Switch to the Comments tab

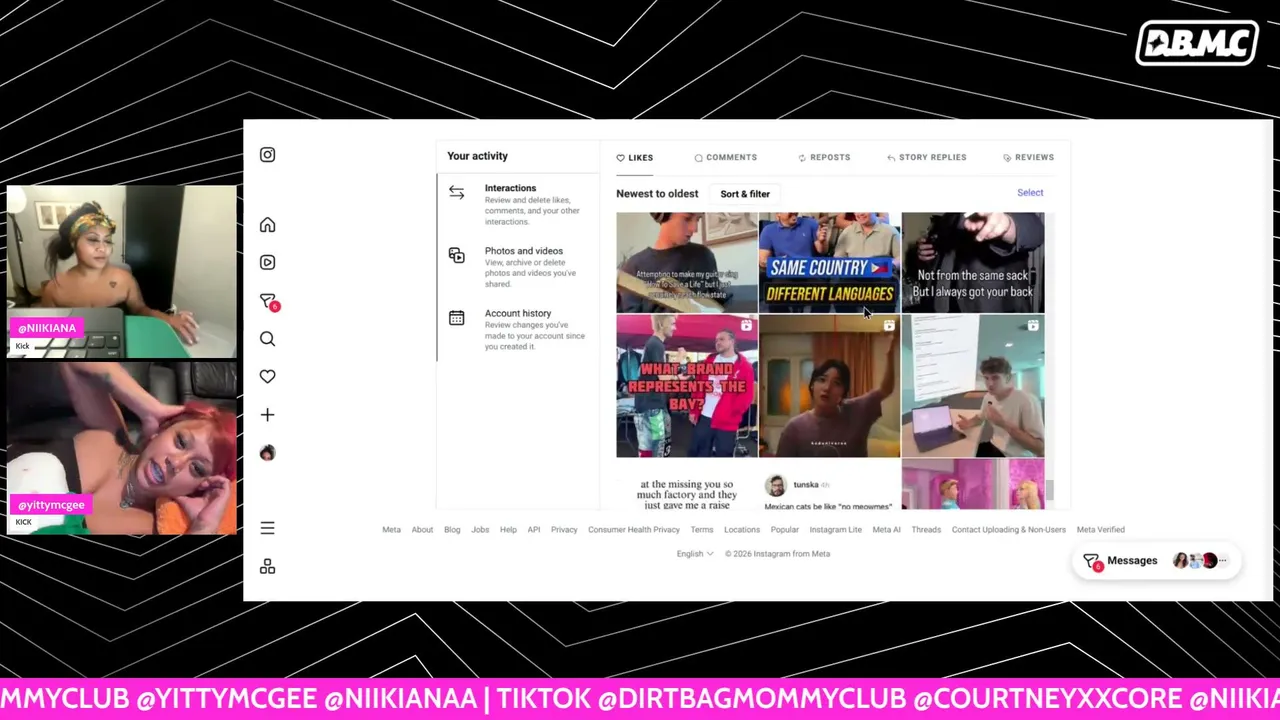click(x=725, y=158)
